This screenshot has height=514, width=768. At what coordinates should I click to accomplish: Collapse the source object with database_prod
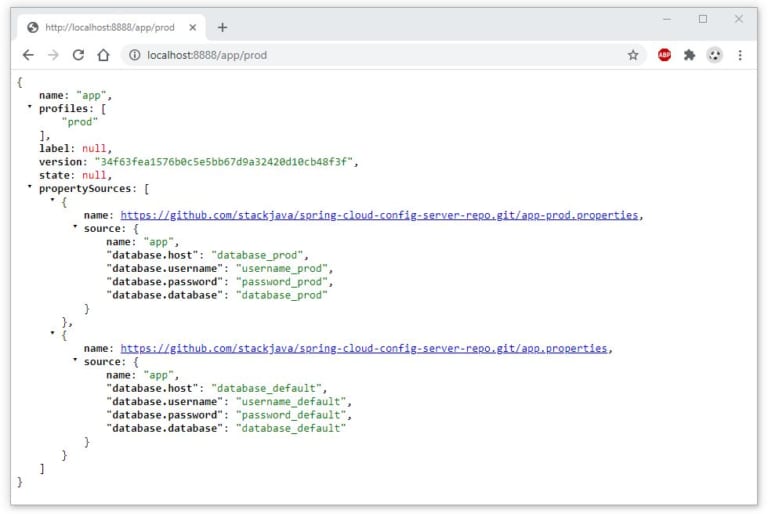pos(74,227)
